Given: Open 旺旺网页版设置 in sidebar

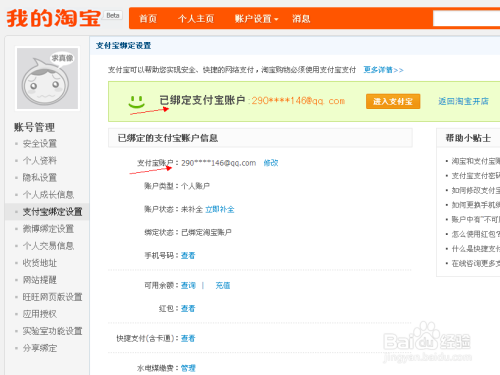Looking at the screenshot, I should tap(52, 297).
